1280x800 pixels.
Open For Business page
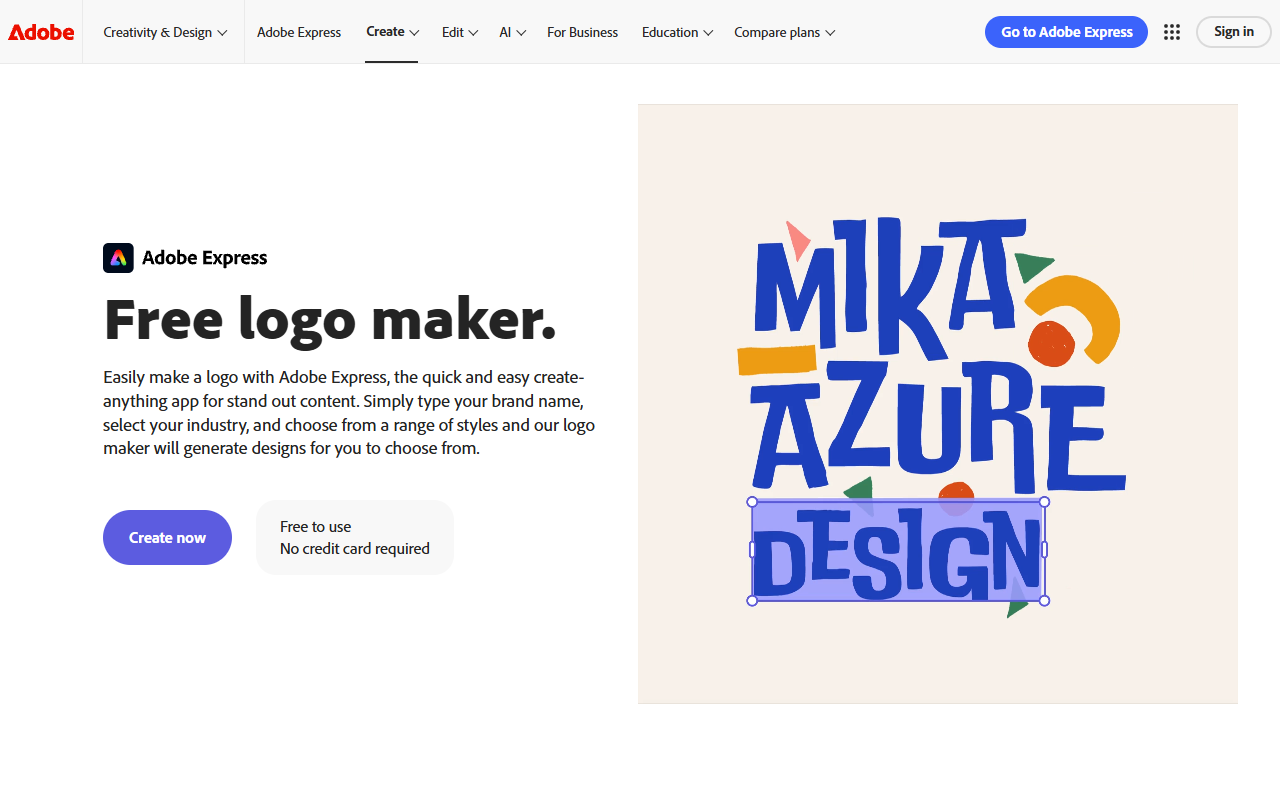click(582, 32)
